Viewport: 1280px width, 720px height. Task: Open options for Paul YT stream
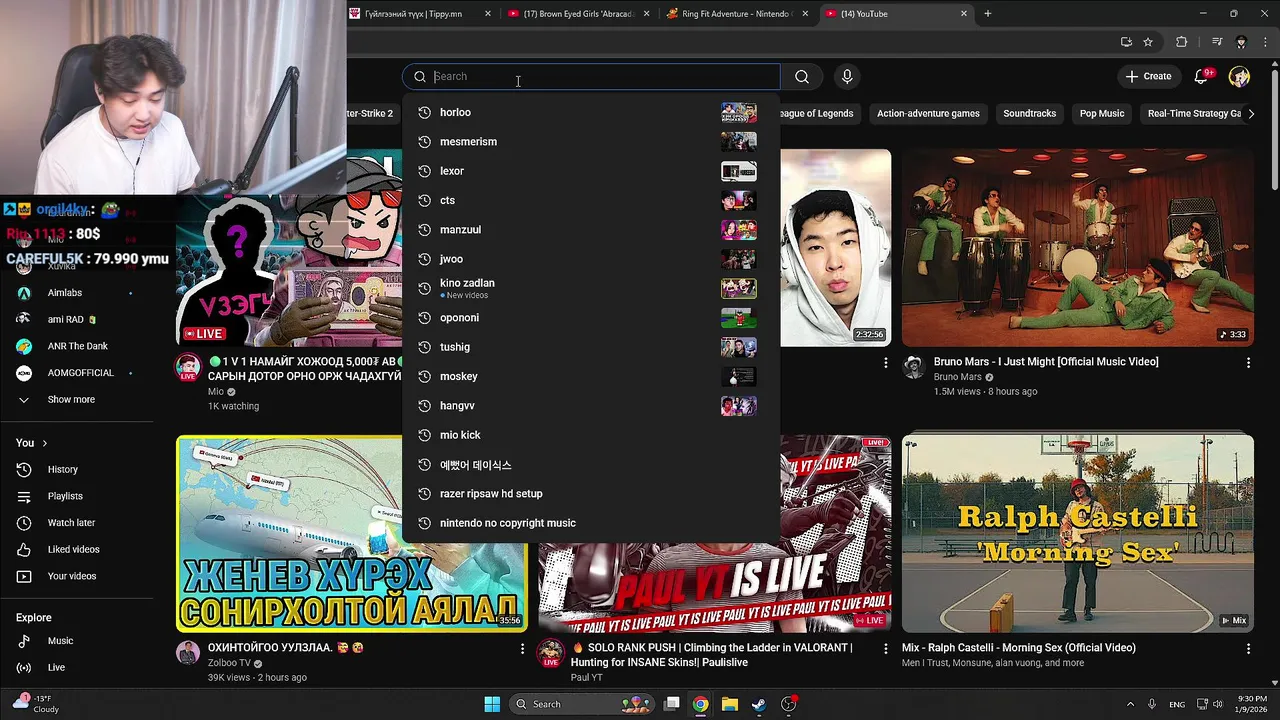[x=885, y=648]
